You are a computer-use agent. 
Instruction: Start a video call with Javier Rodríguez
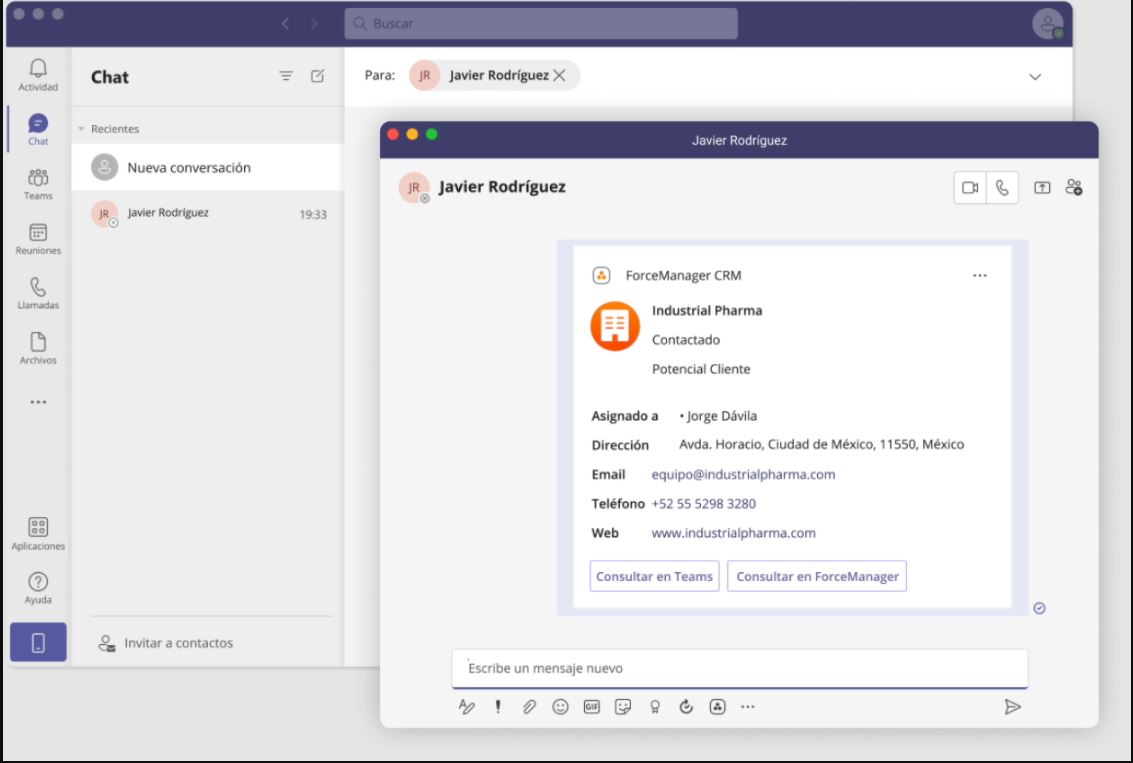click(970, 188)
